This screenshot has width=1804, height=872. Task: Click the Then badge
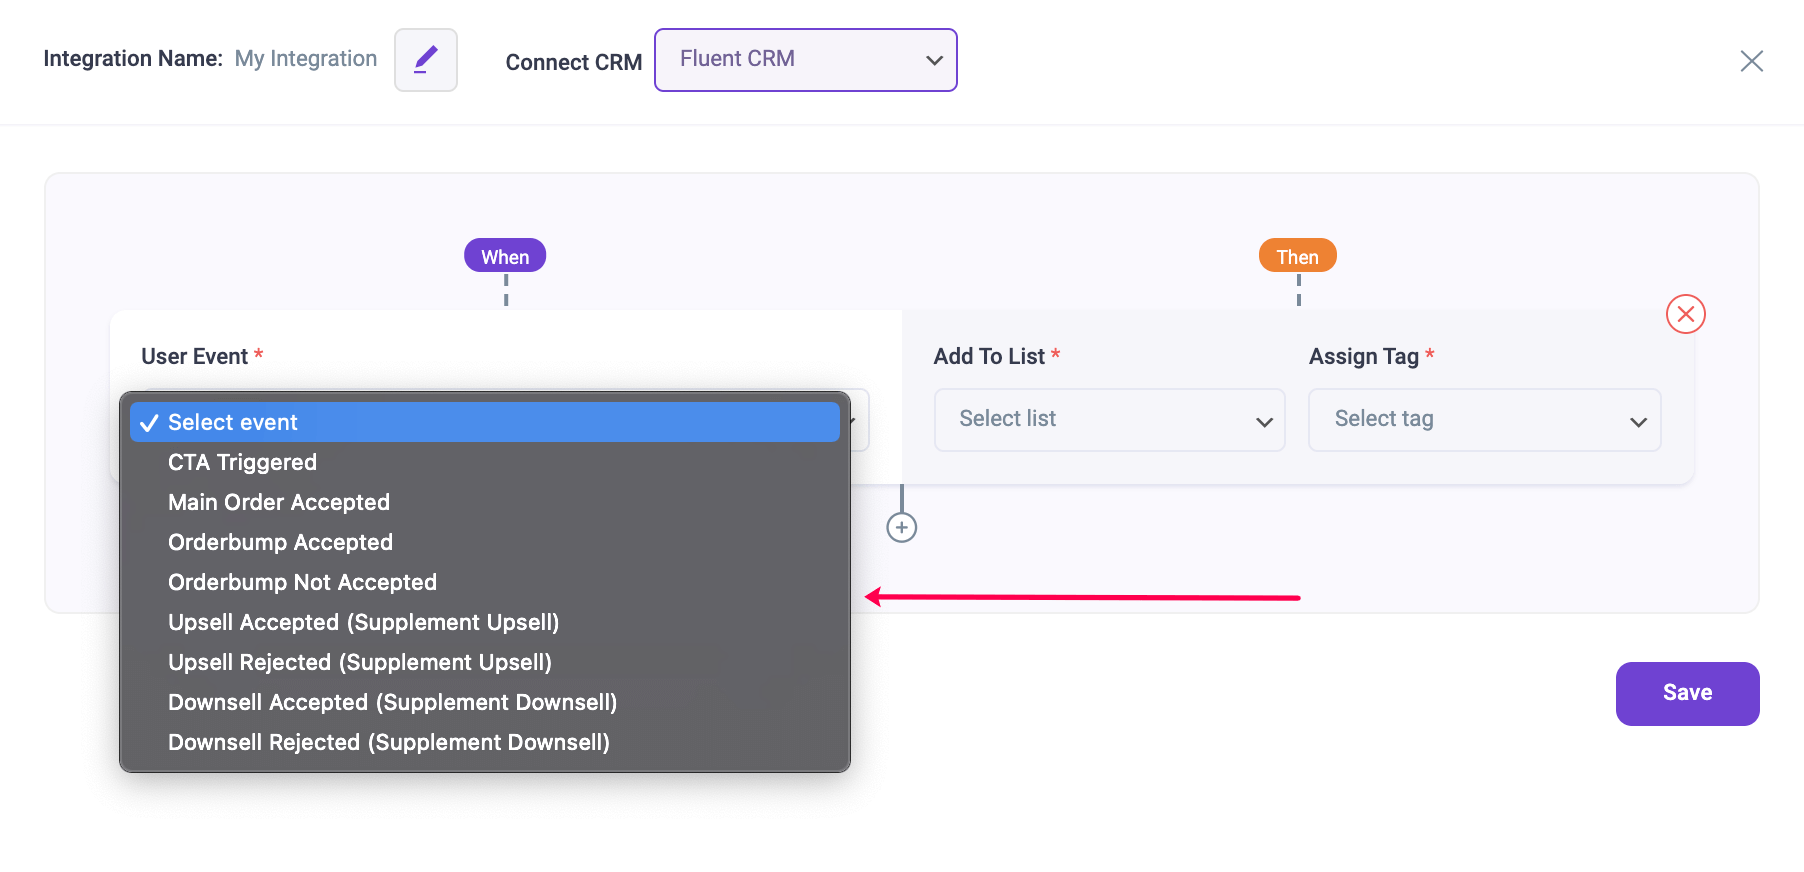(x=1297, y=255)
